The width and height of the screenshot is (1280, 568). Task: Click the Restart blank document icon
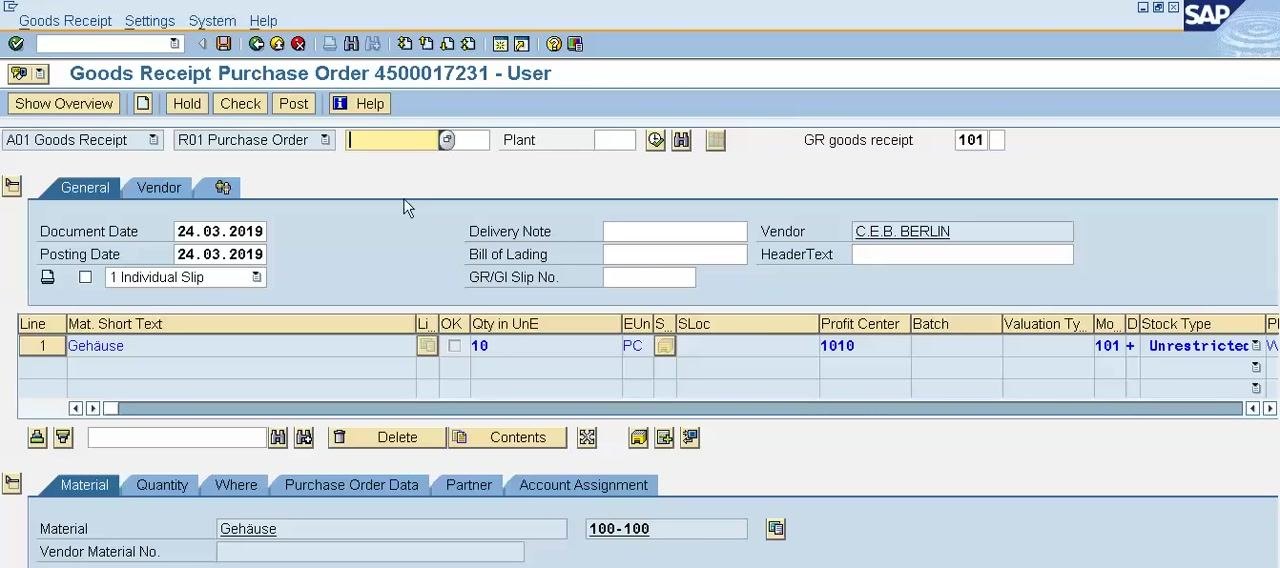[143, 103]
